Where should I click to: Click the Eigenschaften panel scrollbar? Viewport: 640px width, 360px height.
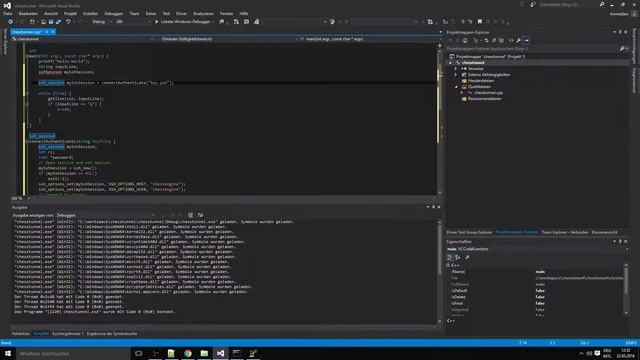[626, 289]
